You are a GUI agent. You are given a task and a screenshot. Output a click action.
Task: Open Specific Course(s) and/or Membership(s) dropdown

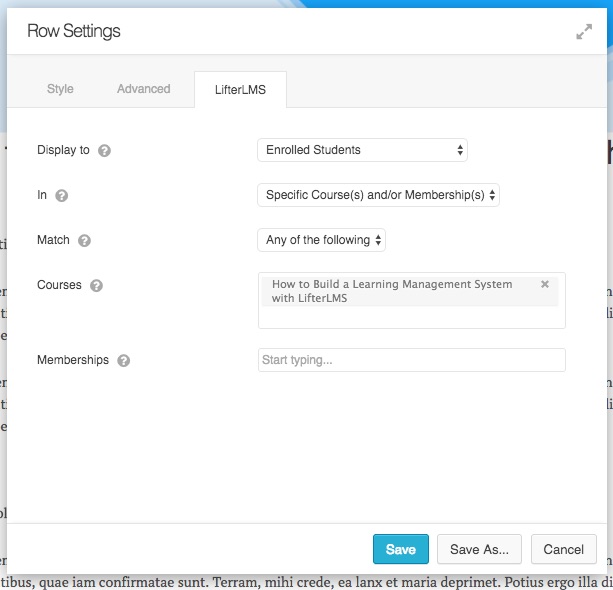(378, 195)
